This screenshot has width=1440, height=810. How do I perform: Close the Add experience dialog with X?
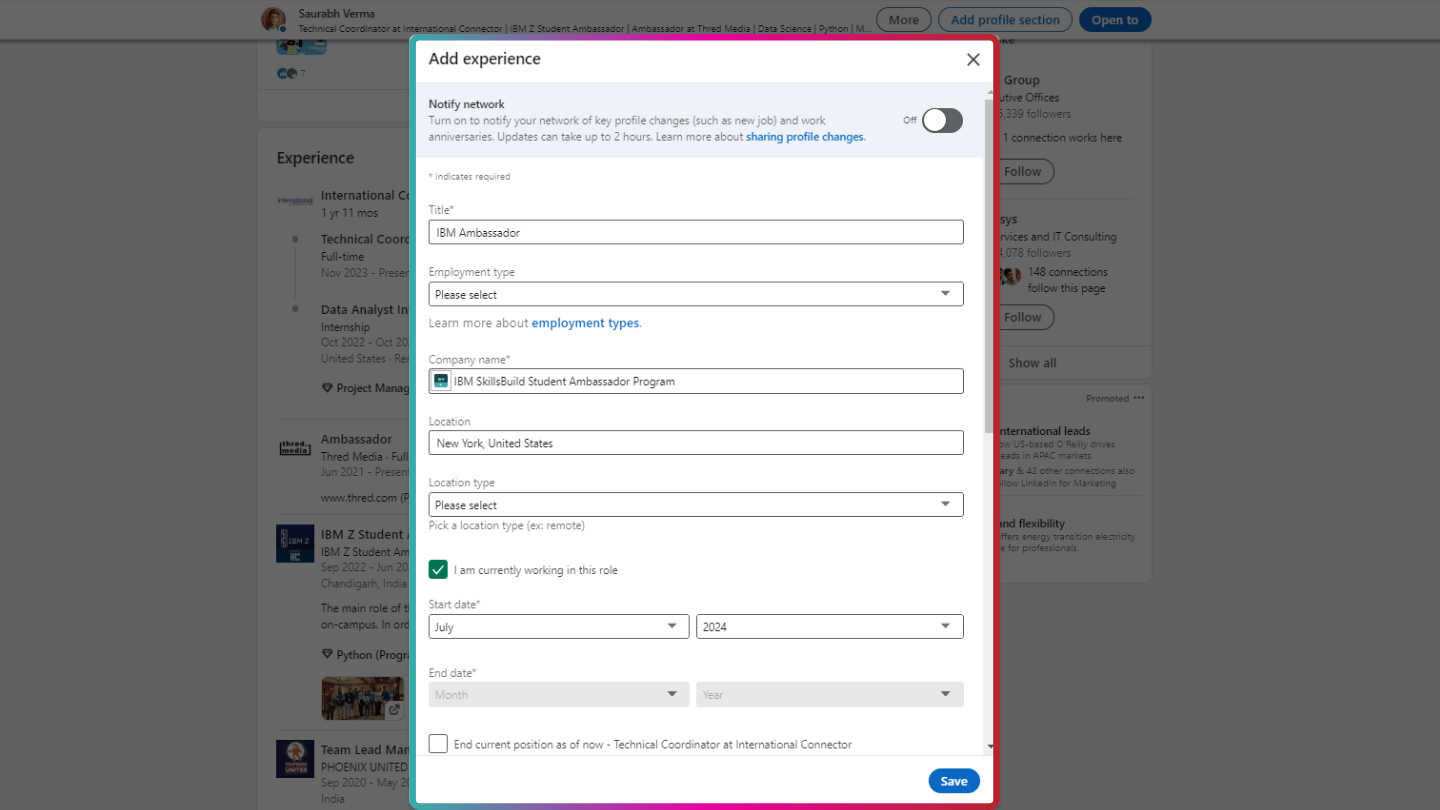(x=973, y=60)
